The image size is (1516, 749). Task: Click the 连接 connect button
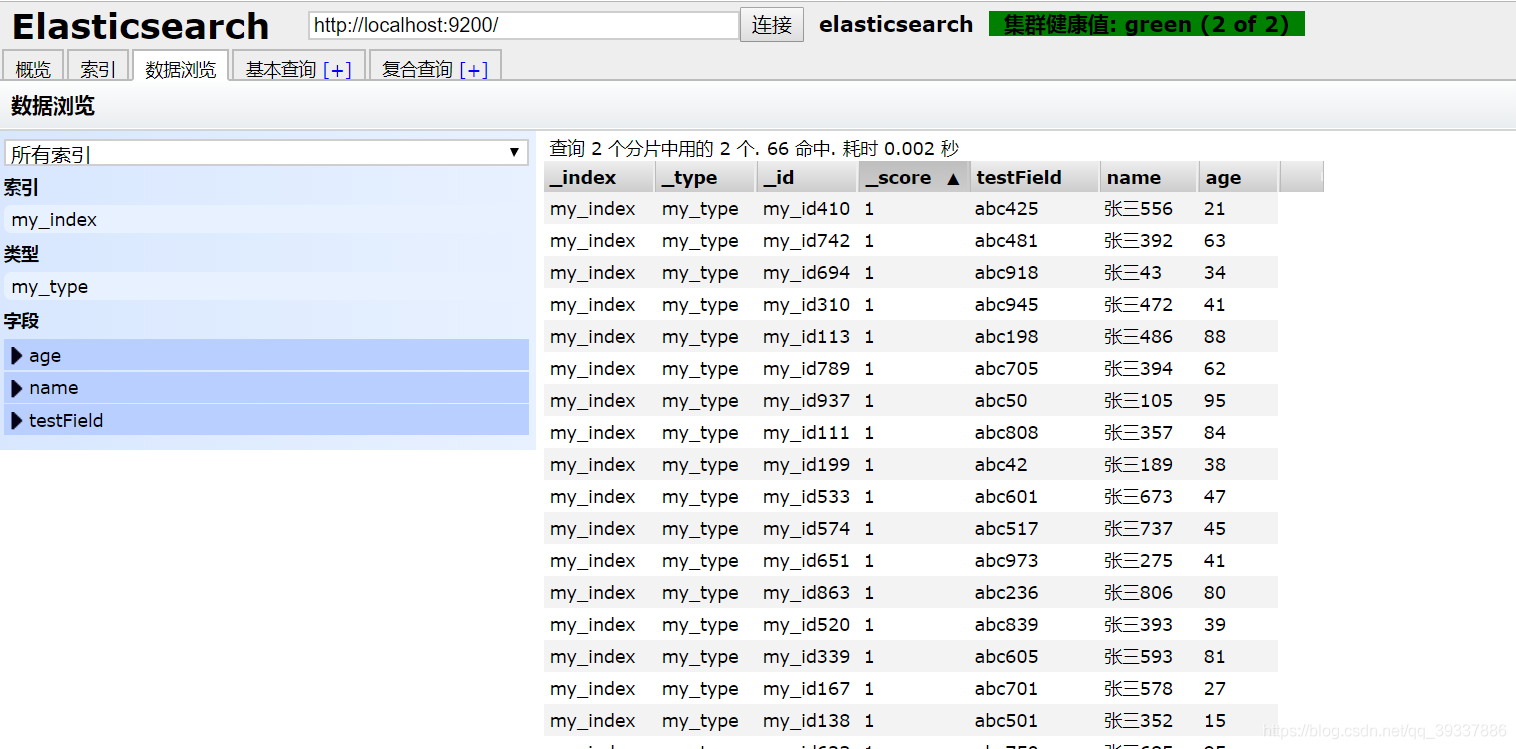pyautogui.click(x=772, y=25)
